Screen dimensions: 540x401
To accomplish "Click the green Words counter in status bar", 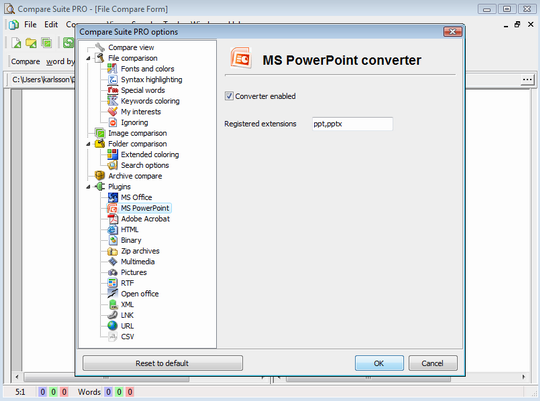I will [x=119, y=392].
